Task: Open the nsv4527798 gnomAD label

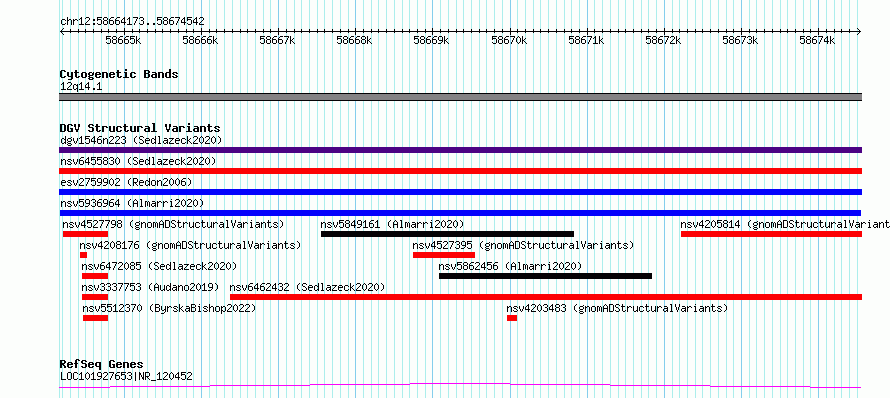Action: coord(174,224)
